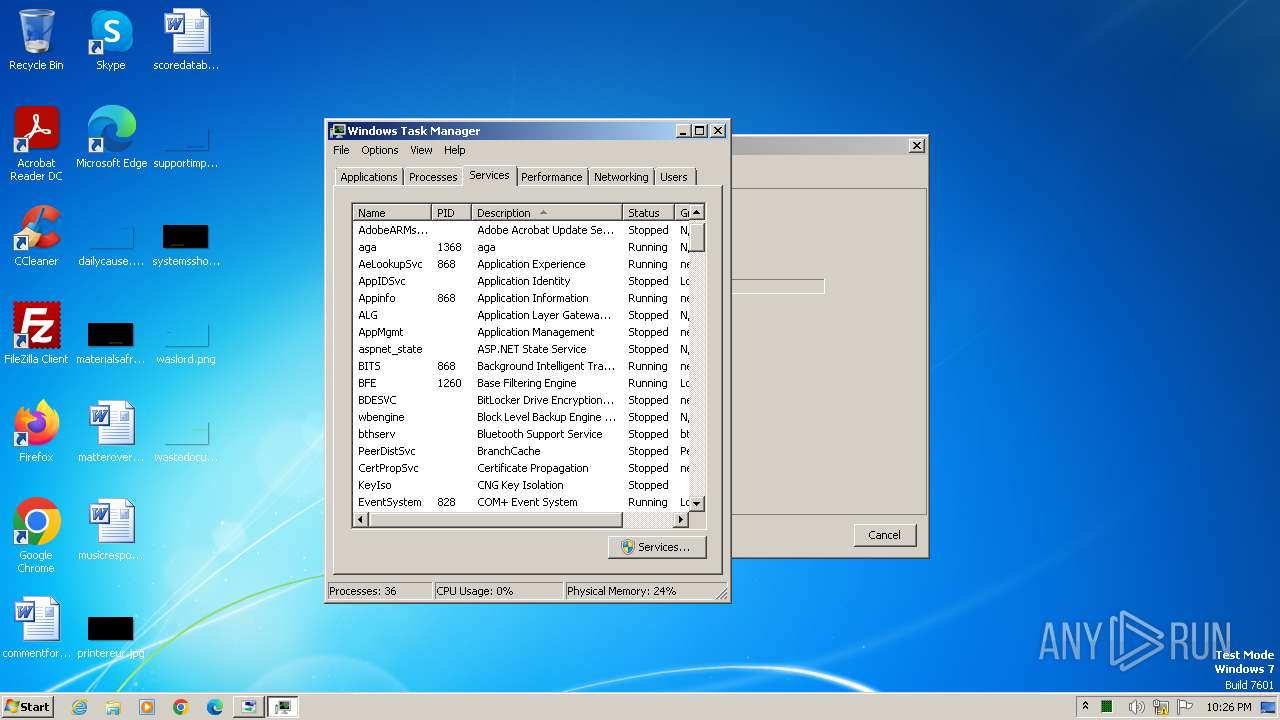
Task: Launch FileZilla Client shortcut
Action: click(x=36, y=334)
